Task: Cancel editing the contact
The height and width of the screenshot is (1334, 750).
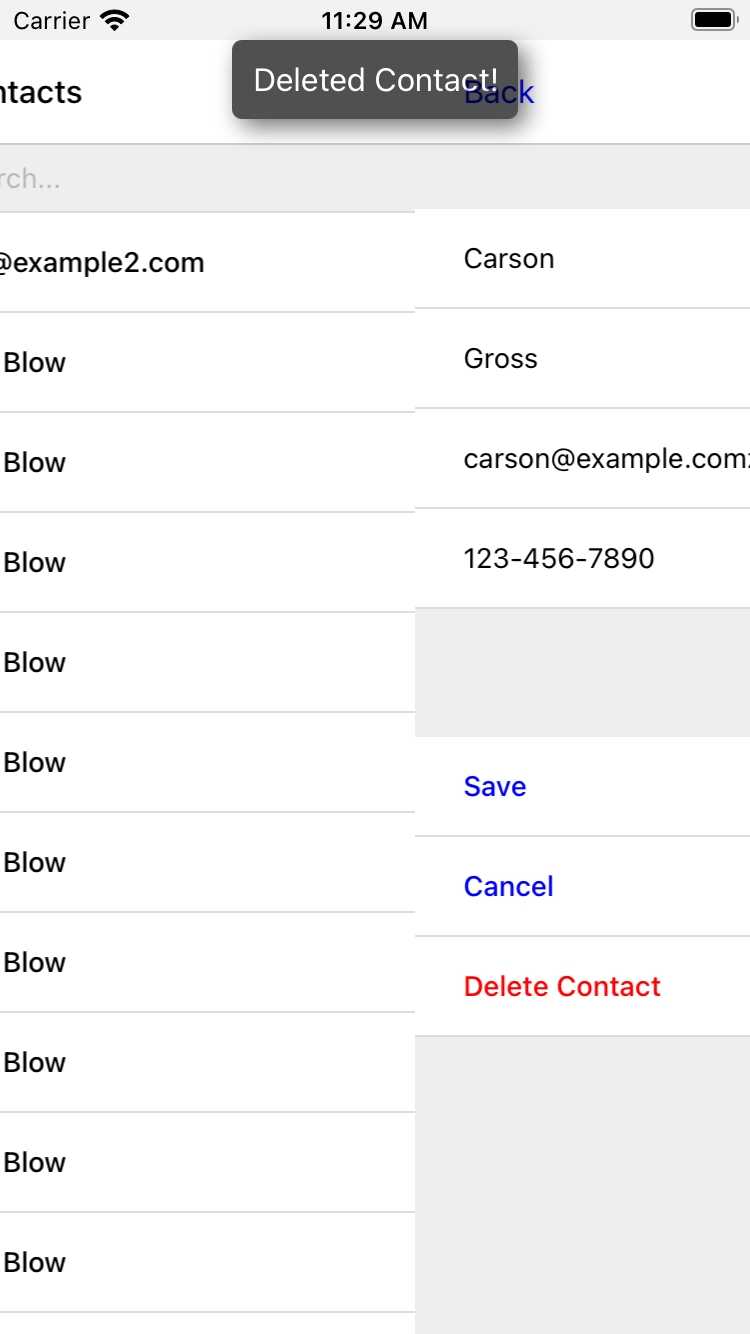Action: click(509, 887)
